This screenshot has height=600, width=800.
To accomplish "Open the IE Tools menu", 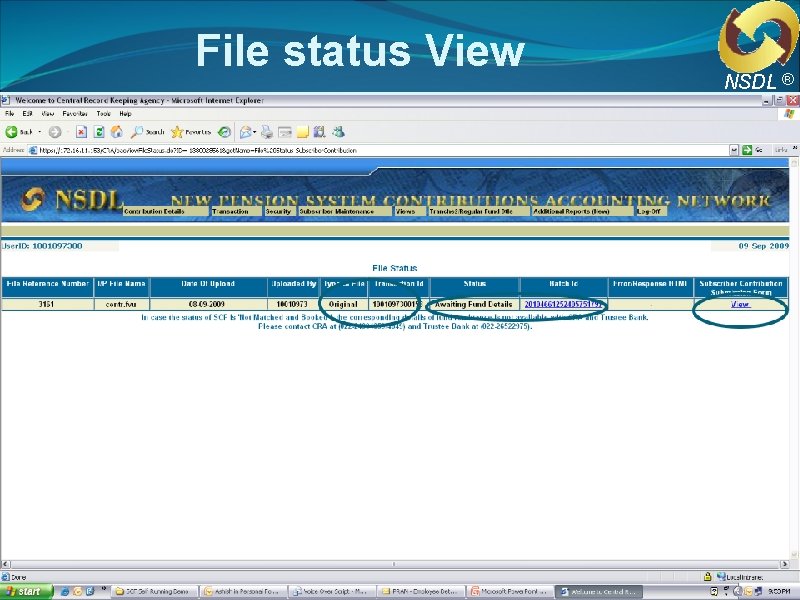I will click(x=104, y=114).
